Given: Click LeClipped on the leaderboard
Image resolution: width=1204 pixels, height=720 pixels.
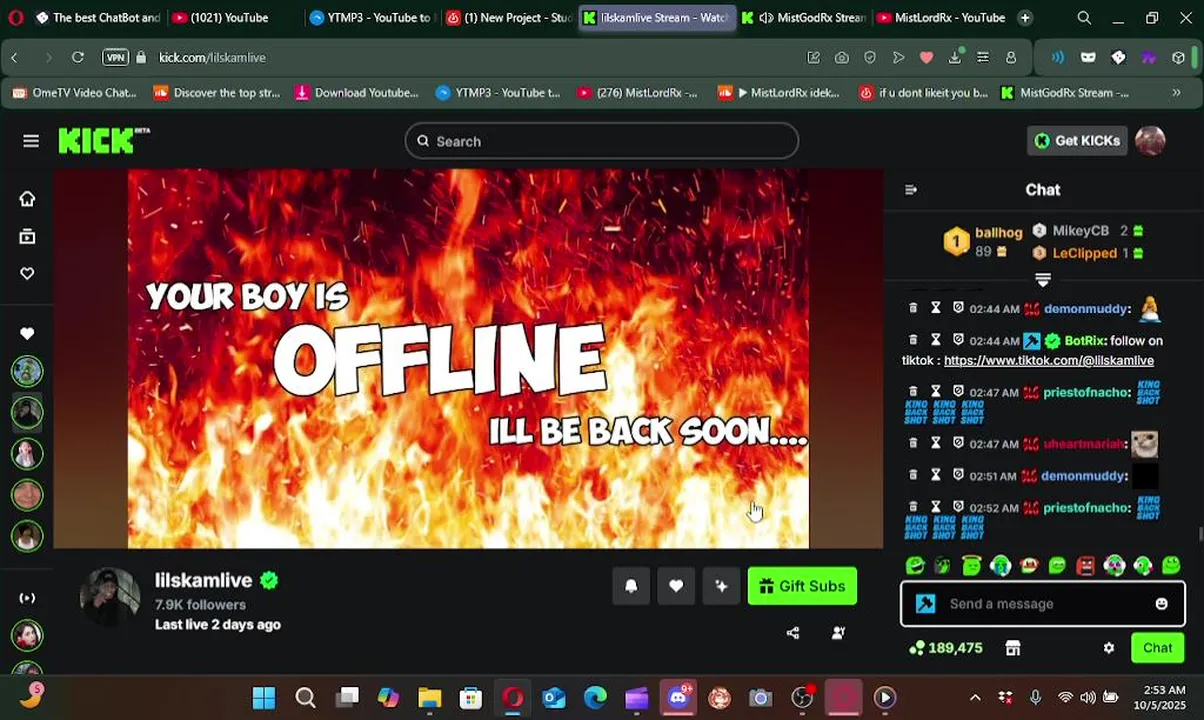Looking at the screenshot, I should [1085, 253].
